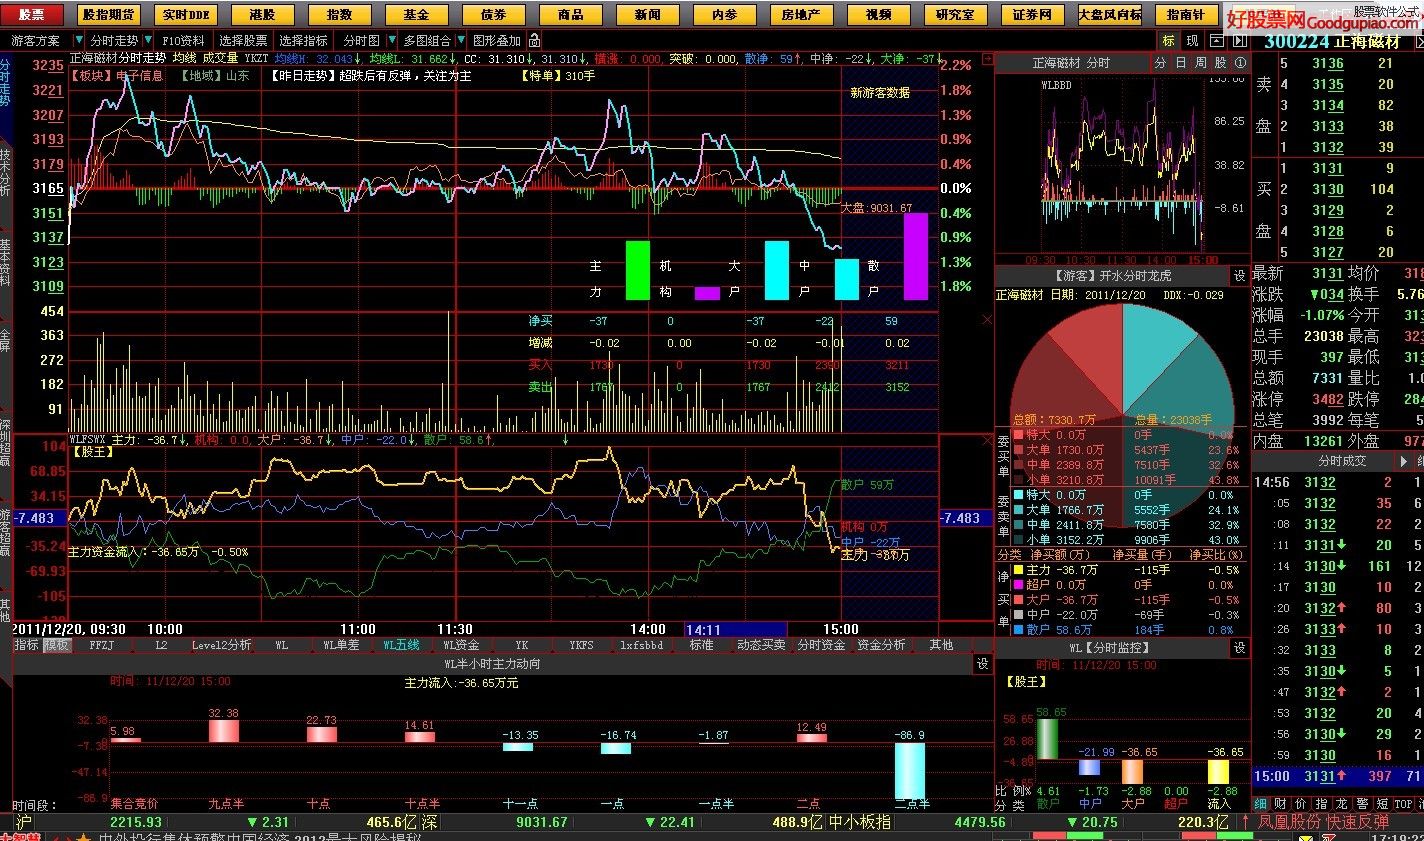
Task: Open the 指南针 top tab
Action: click(1186, 15)
